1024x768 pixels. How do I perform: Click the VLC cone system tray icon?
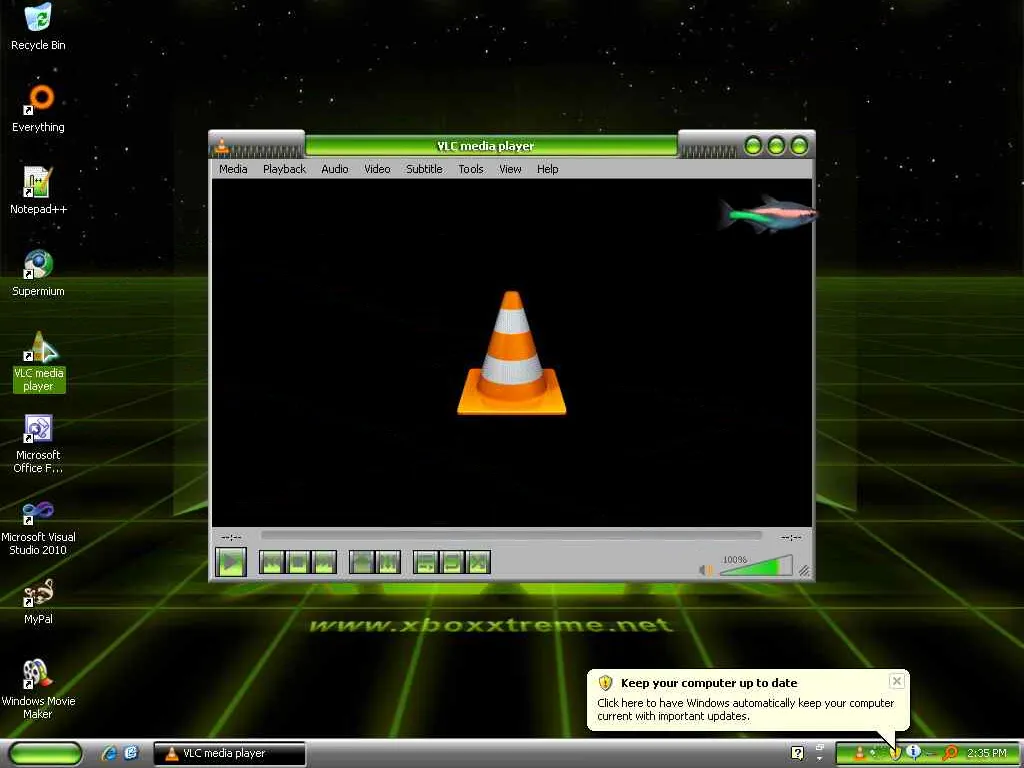click(860, 753)
